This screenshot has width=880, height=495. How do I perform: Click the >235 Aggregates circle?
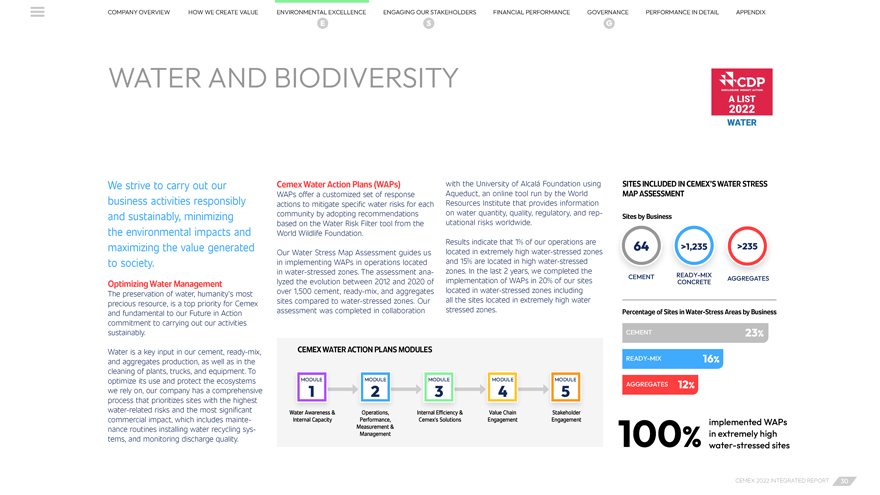(747, 246)
